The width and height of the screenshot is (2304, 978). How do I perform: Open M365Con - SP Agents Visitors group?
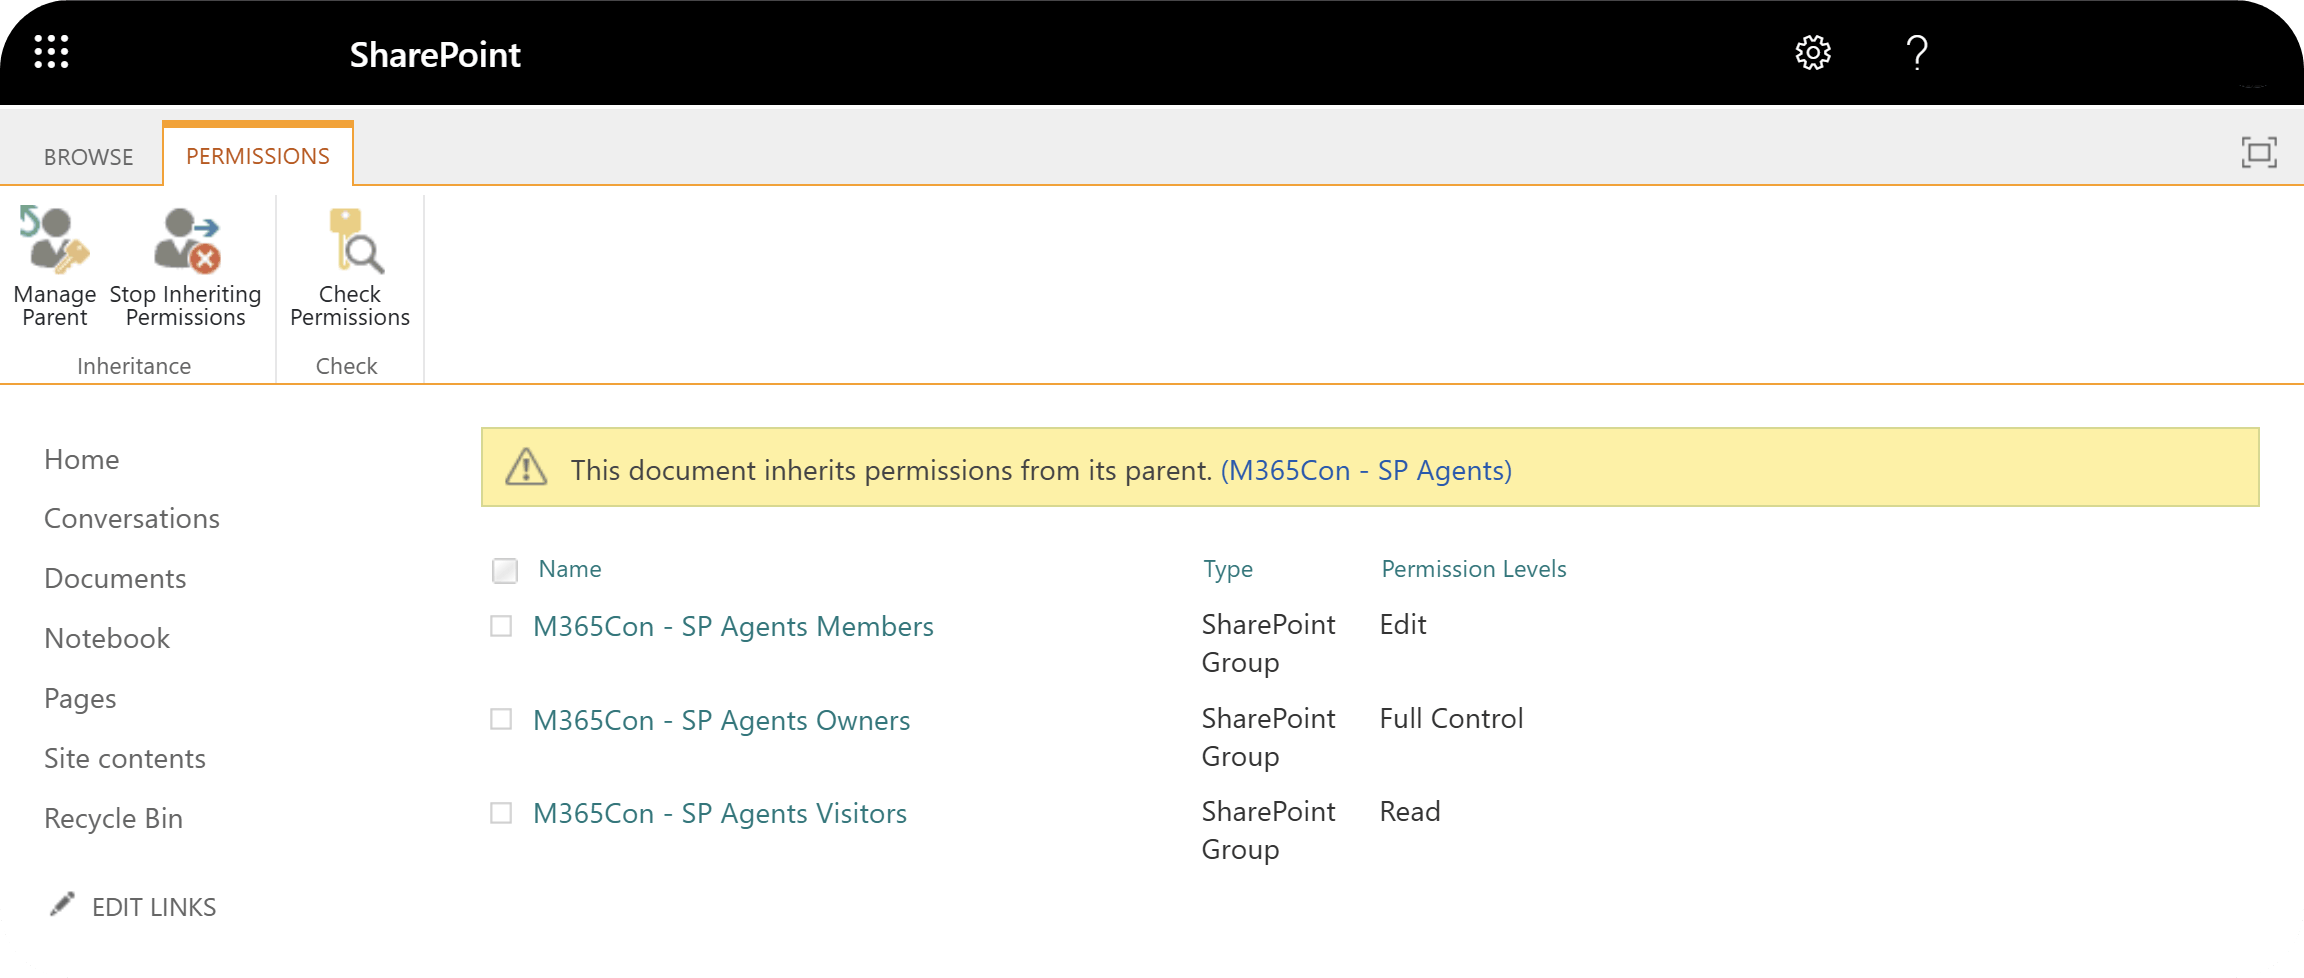(x=720, y=813)
